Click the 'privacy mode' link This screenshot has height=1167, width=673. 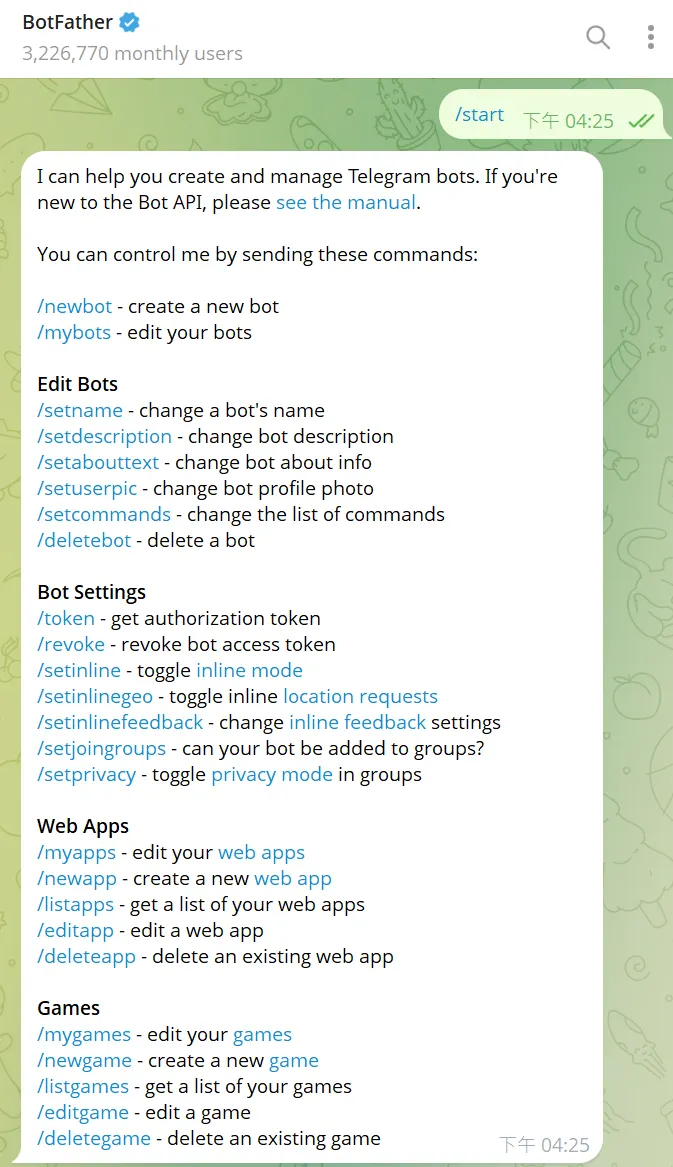coord(271,774)
